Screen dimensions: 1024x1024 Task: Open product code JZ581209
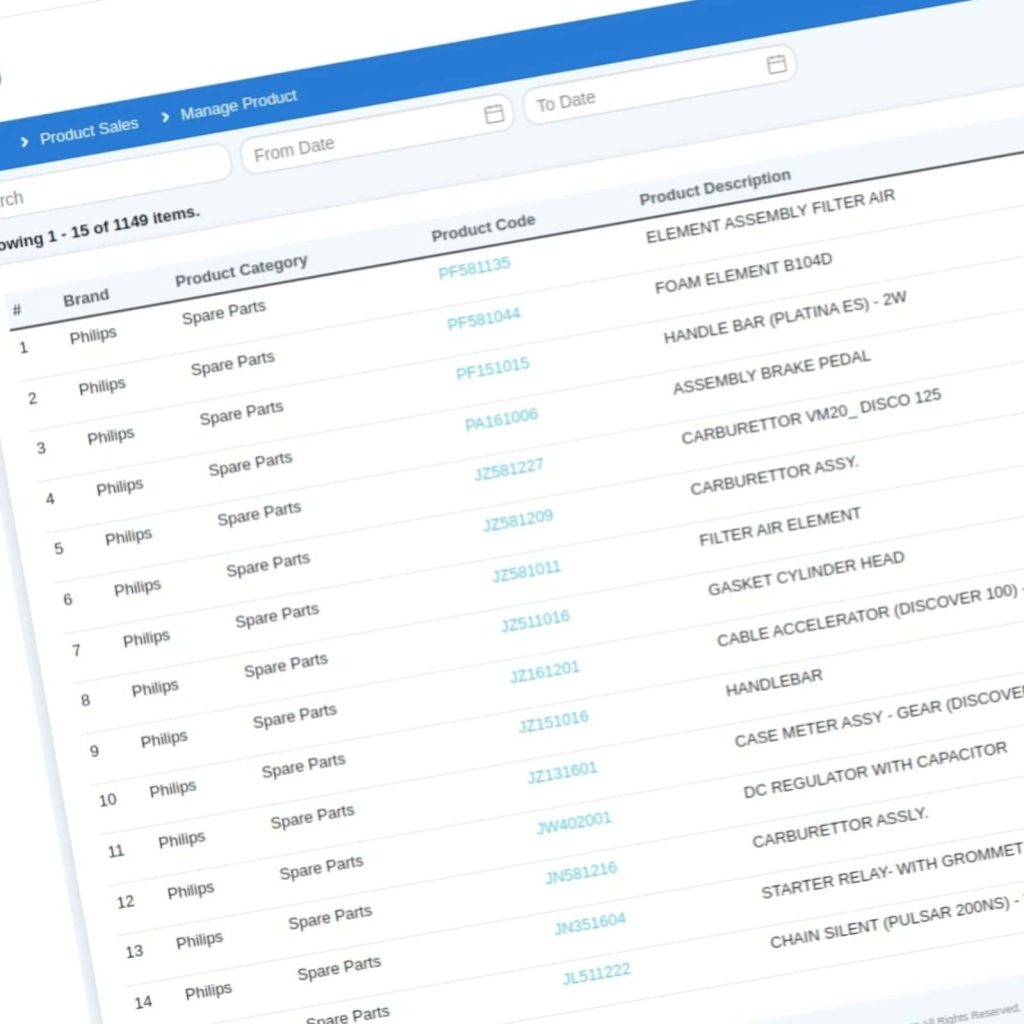point(518,520)
